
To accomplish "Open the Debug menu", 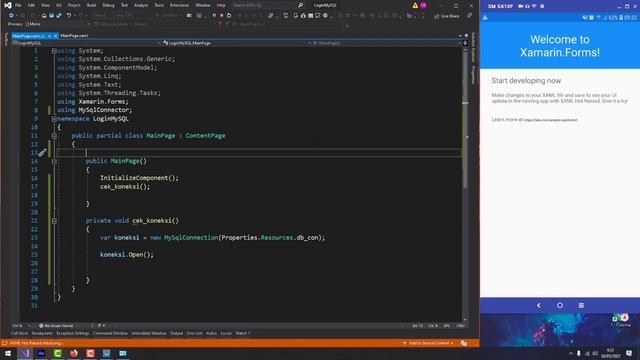I will tap(108, 5).
